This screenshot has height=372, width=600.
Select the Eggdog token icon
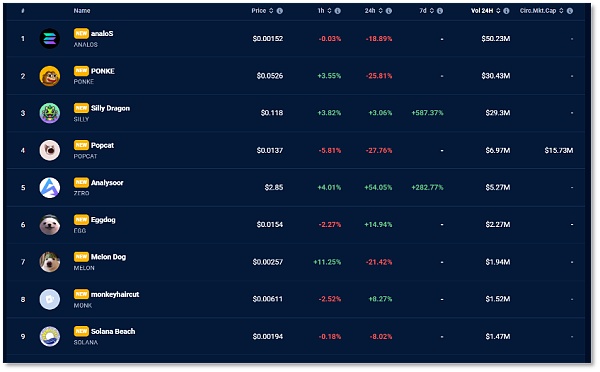(50, 225)
